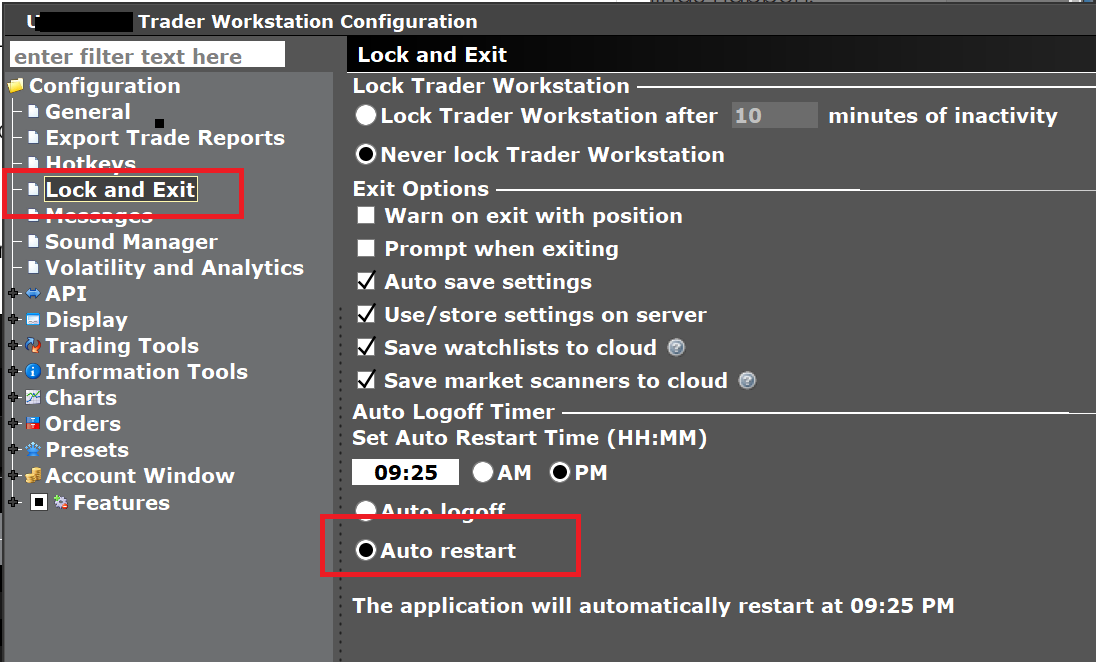The width and height of the screenshot is (1096, 662).
Task: Expand the Trading Tools tree node
Action: tap(13, 345)
